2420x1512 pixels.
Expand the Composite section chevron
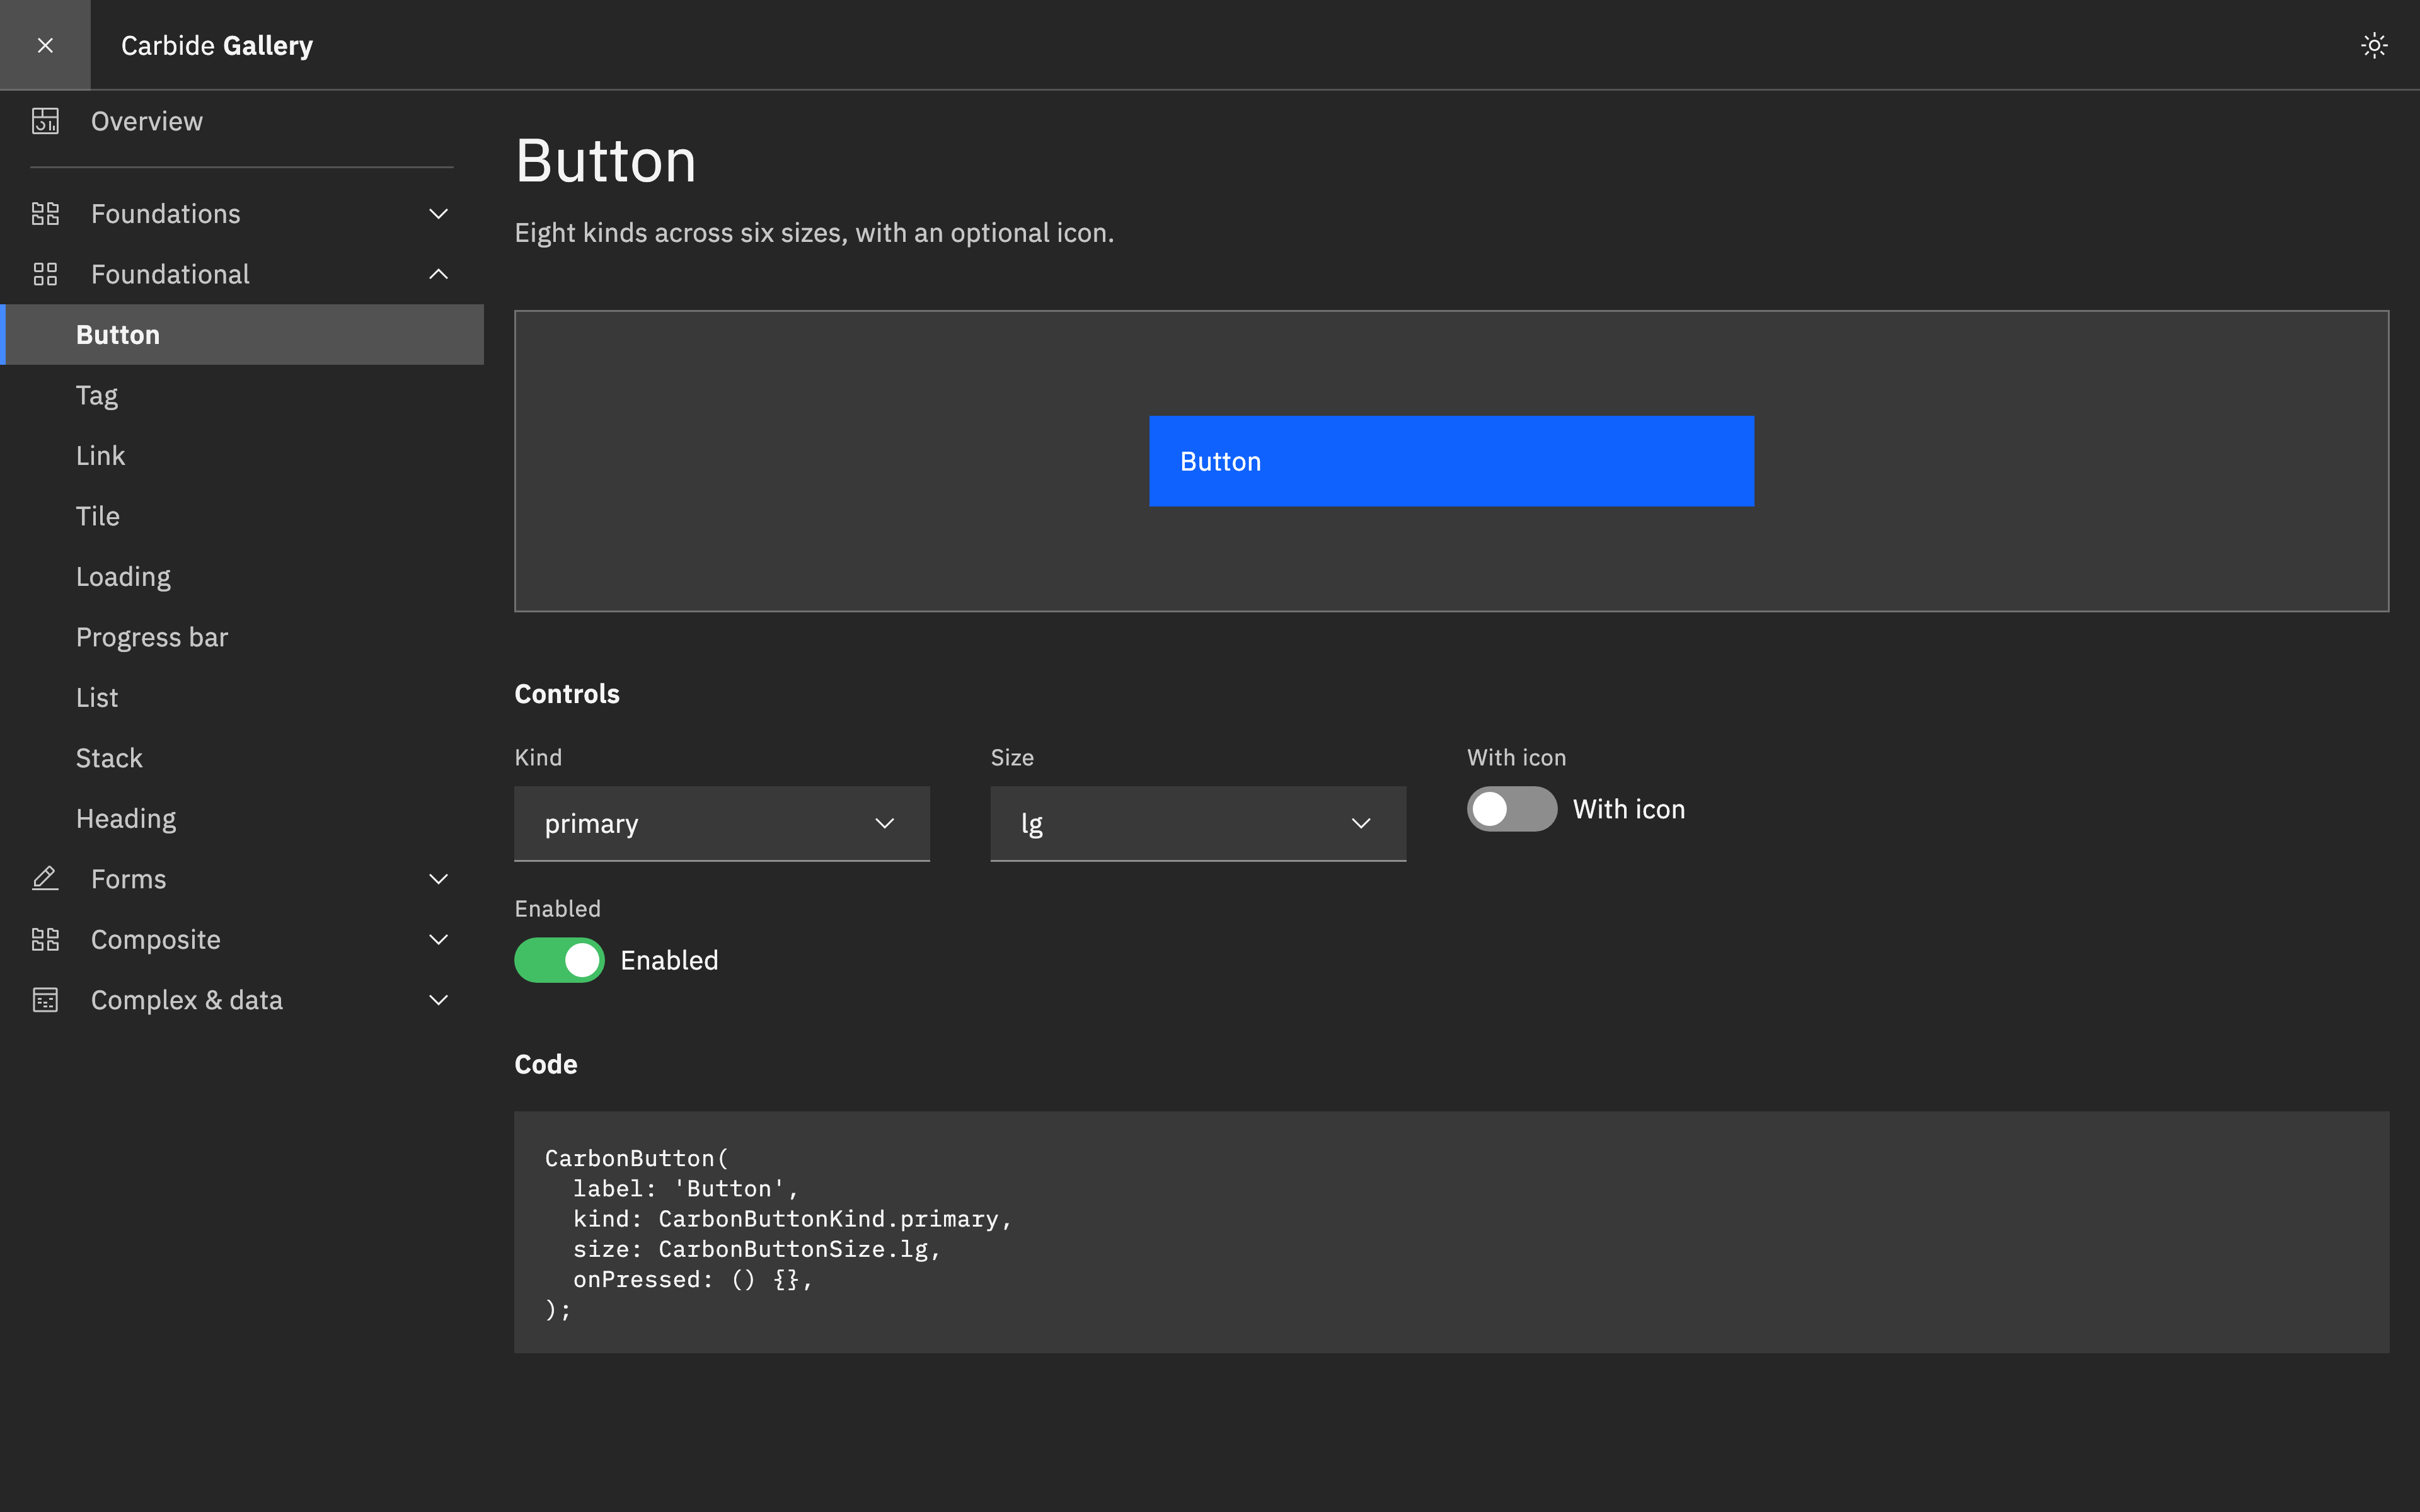point(438,939)
